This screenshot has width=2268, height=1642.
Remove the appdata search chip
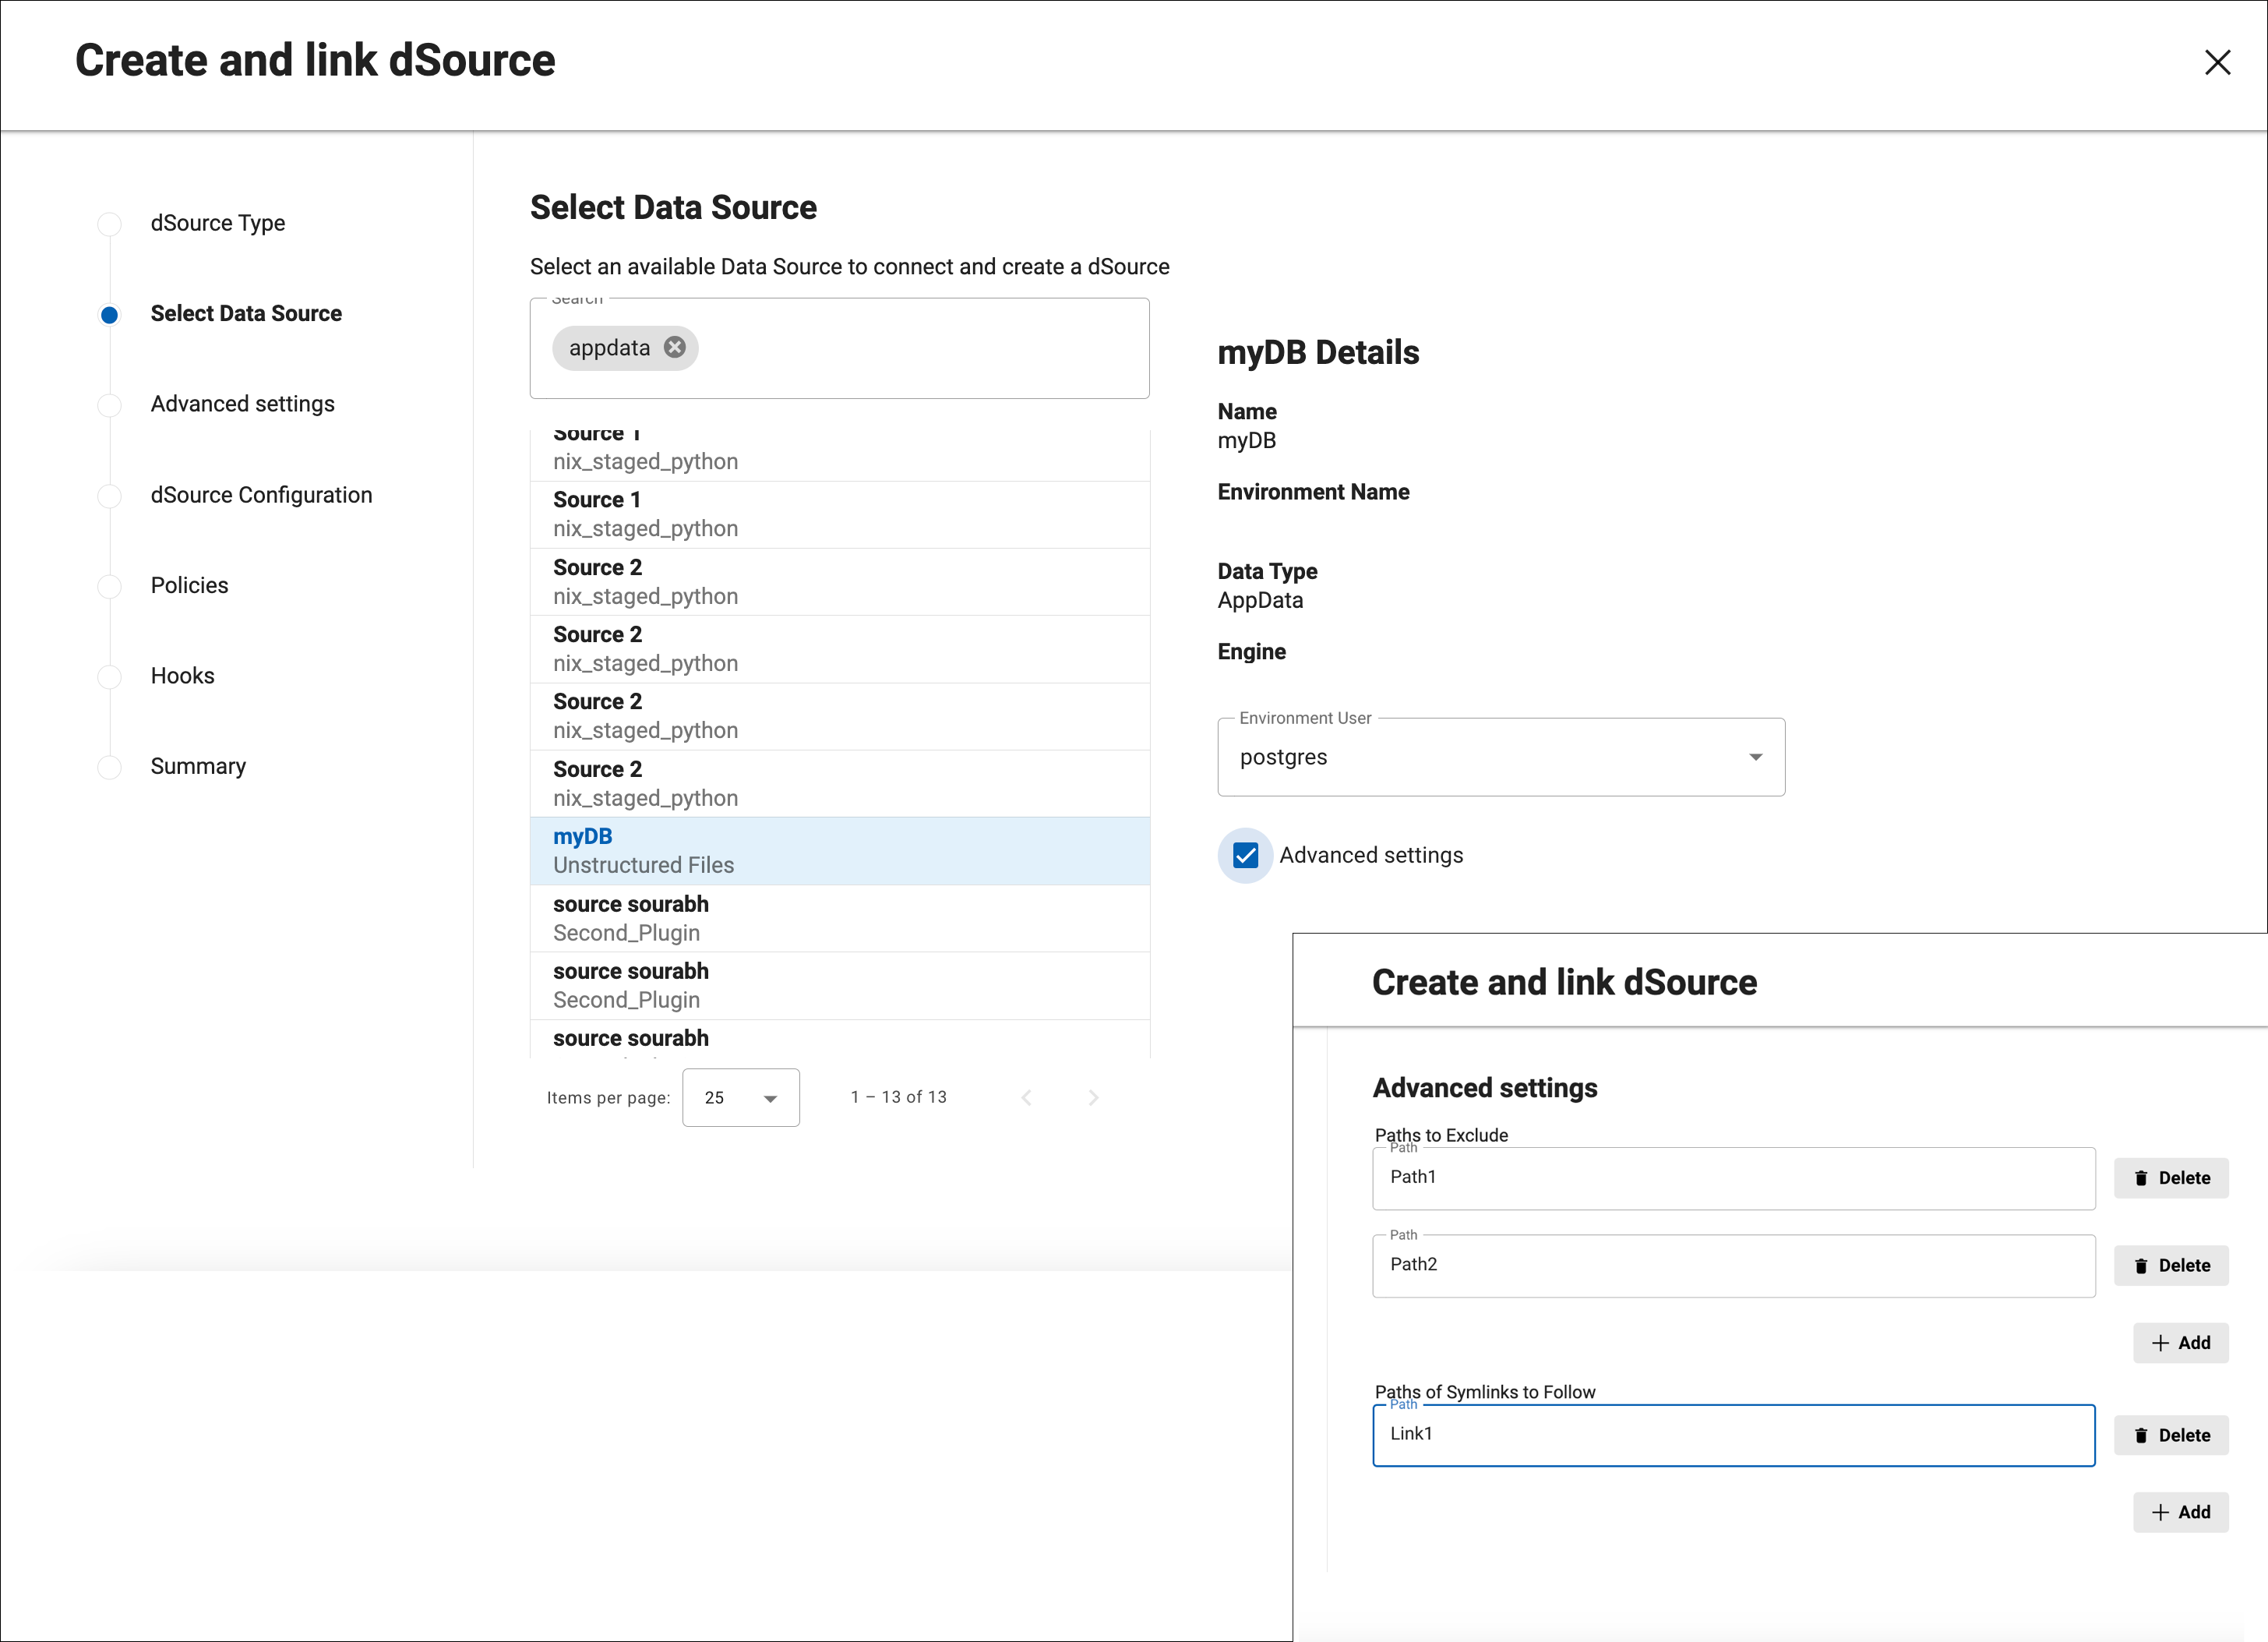click(x=675, y=347)
